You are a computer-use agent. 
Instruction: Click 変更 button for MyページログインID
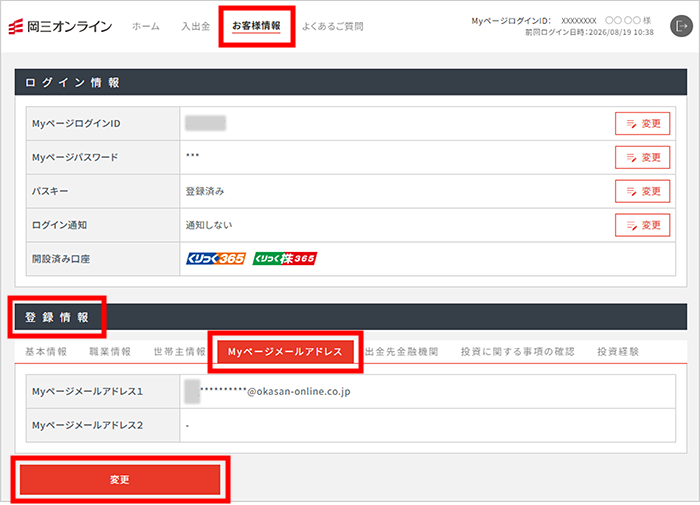pyautogui.click(x=642, y=124)
